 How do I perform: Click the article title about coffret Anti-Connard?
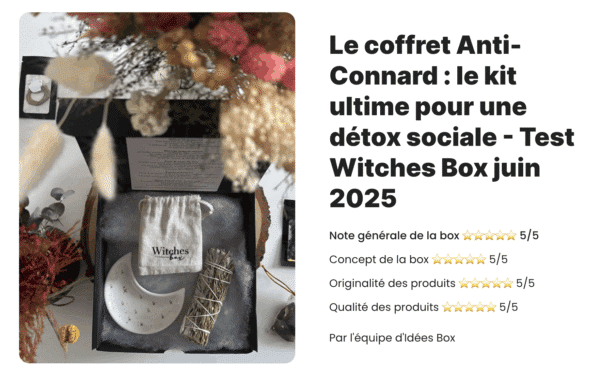[x=452, y=122]
